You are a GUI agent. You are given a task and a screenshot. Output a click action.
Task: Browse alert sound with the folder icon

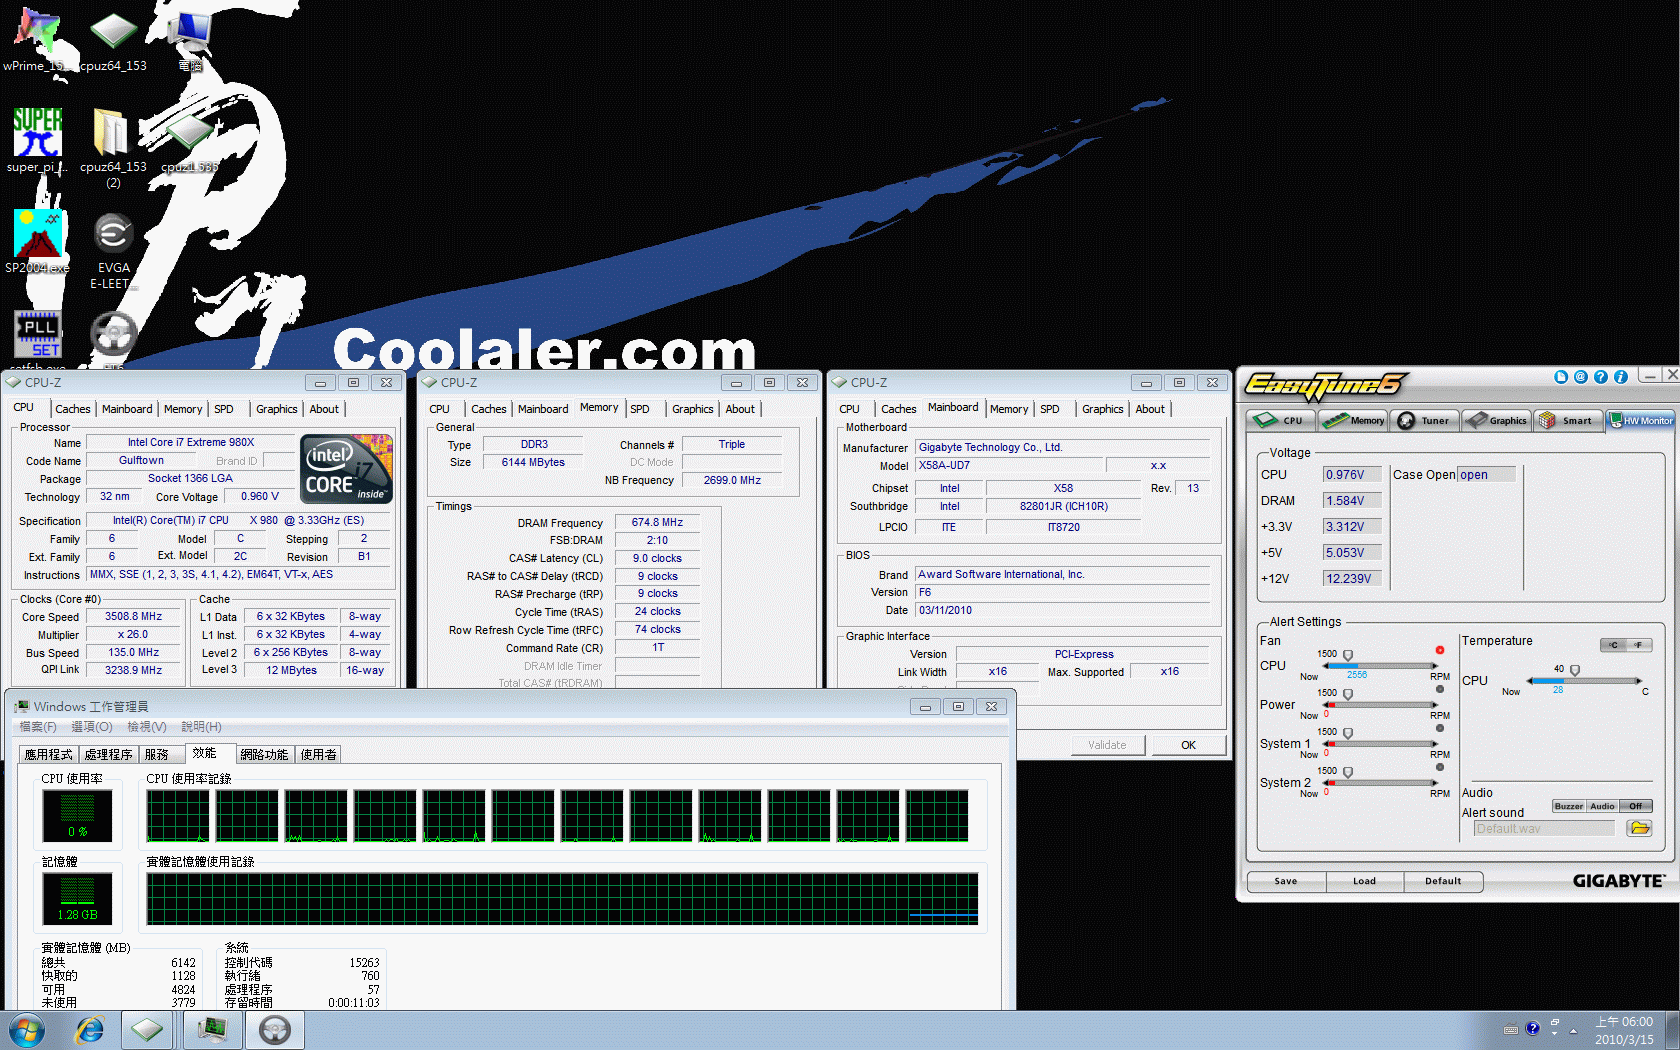tap(1639, 828)
